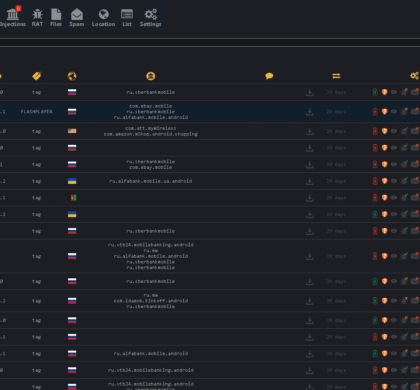The width and height of the screenshot is (420, 390).
Task: Click the download icon in com.att.myWireless row
Action: click(310, 131)
